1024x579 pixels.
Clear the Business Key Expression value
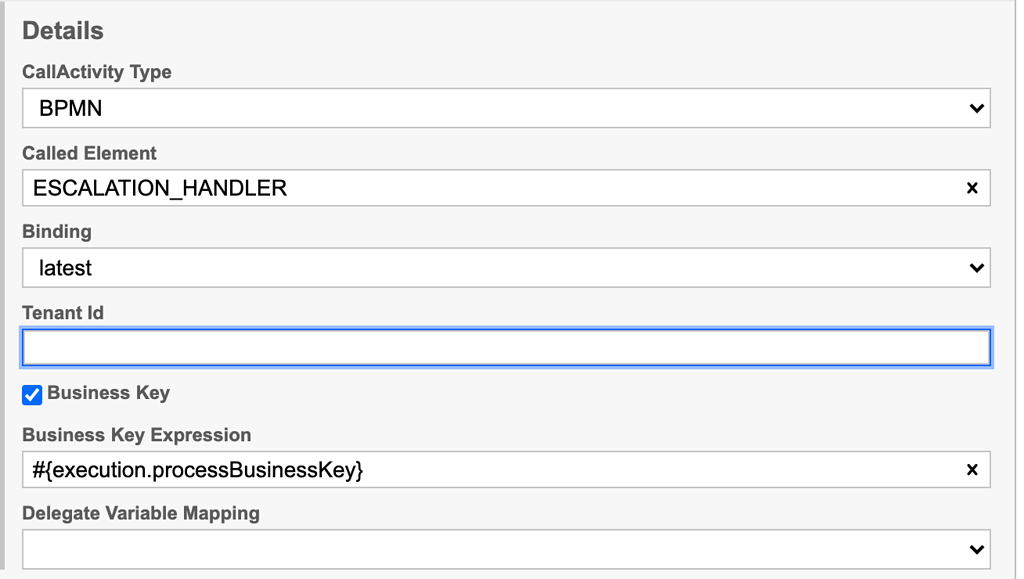pos(971,469)
